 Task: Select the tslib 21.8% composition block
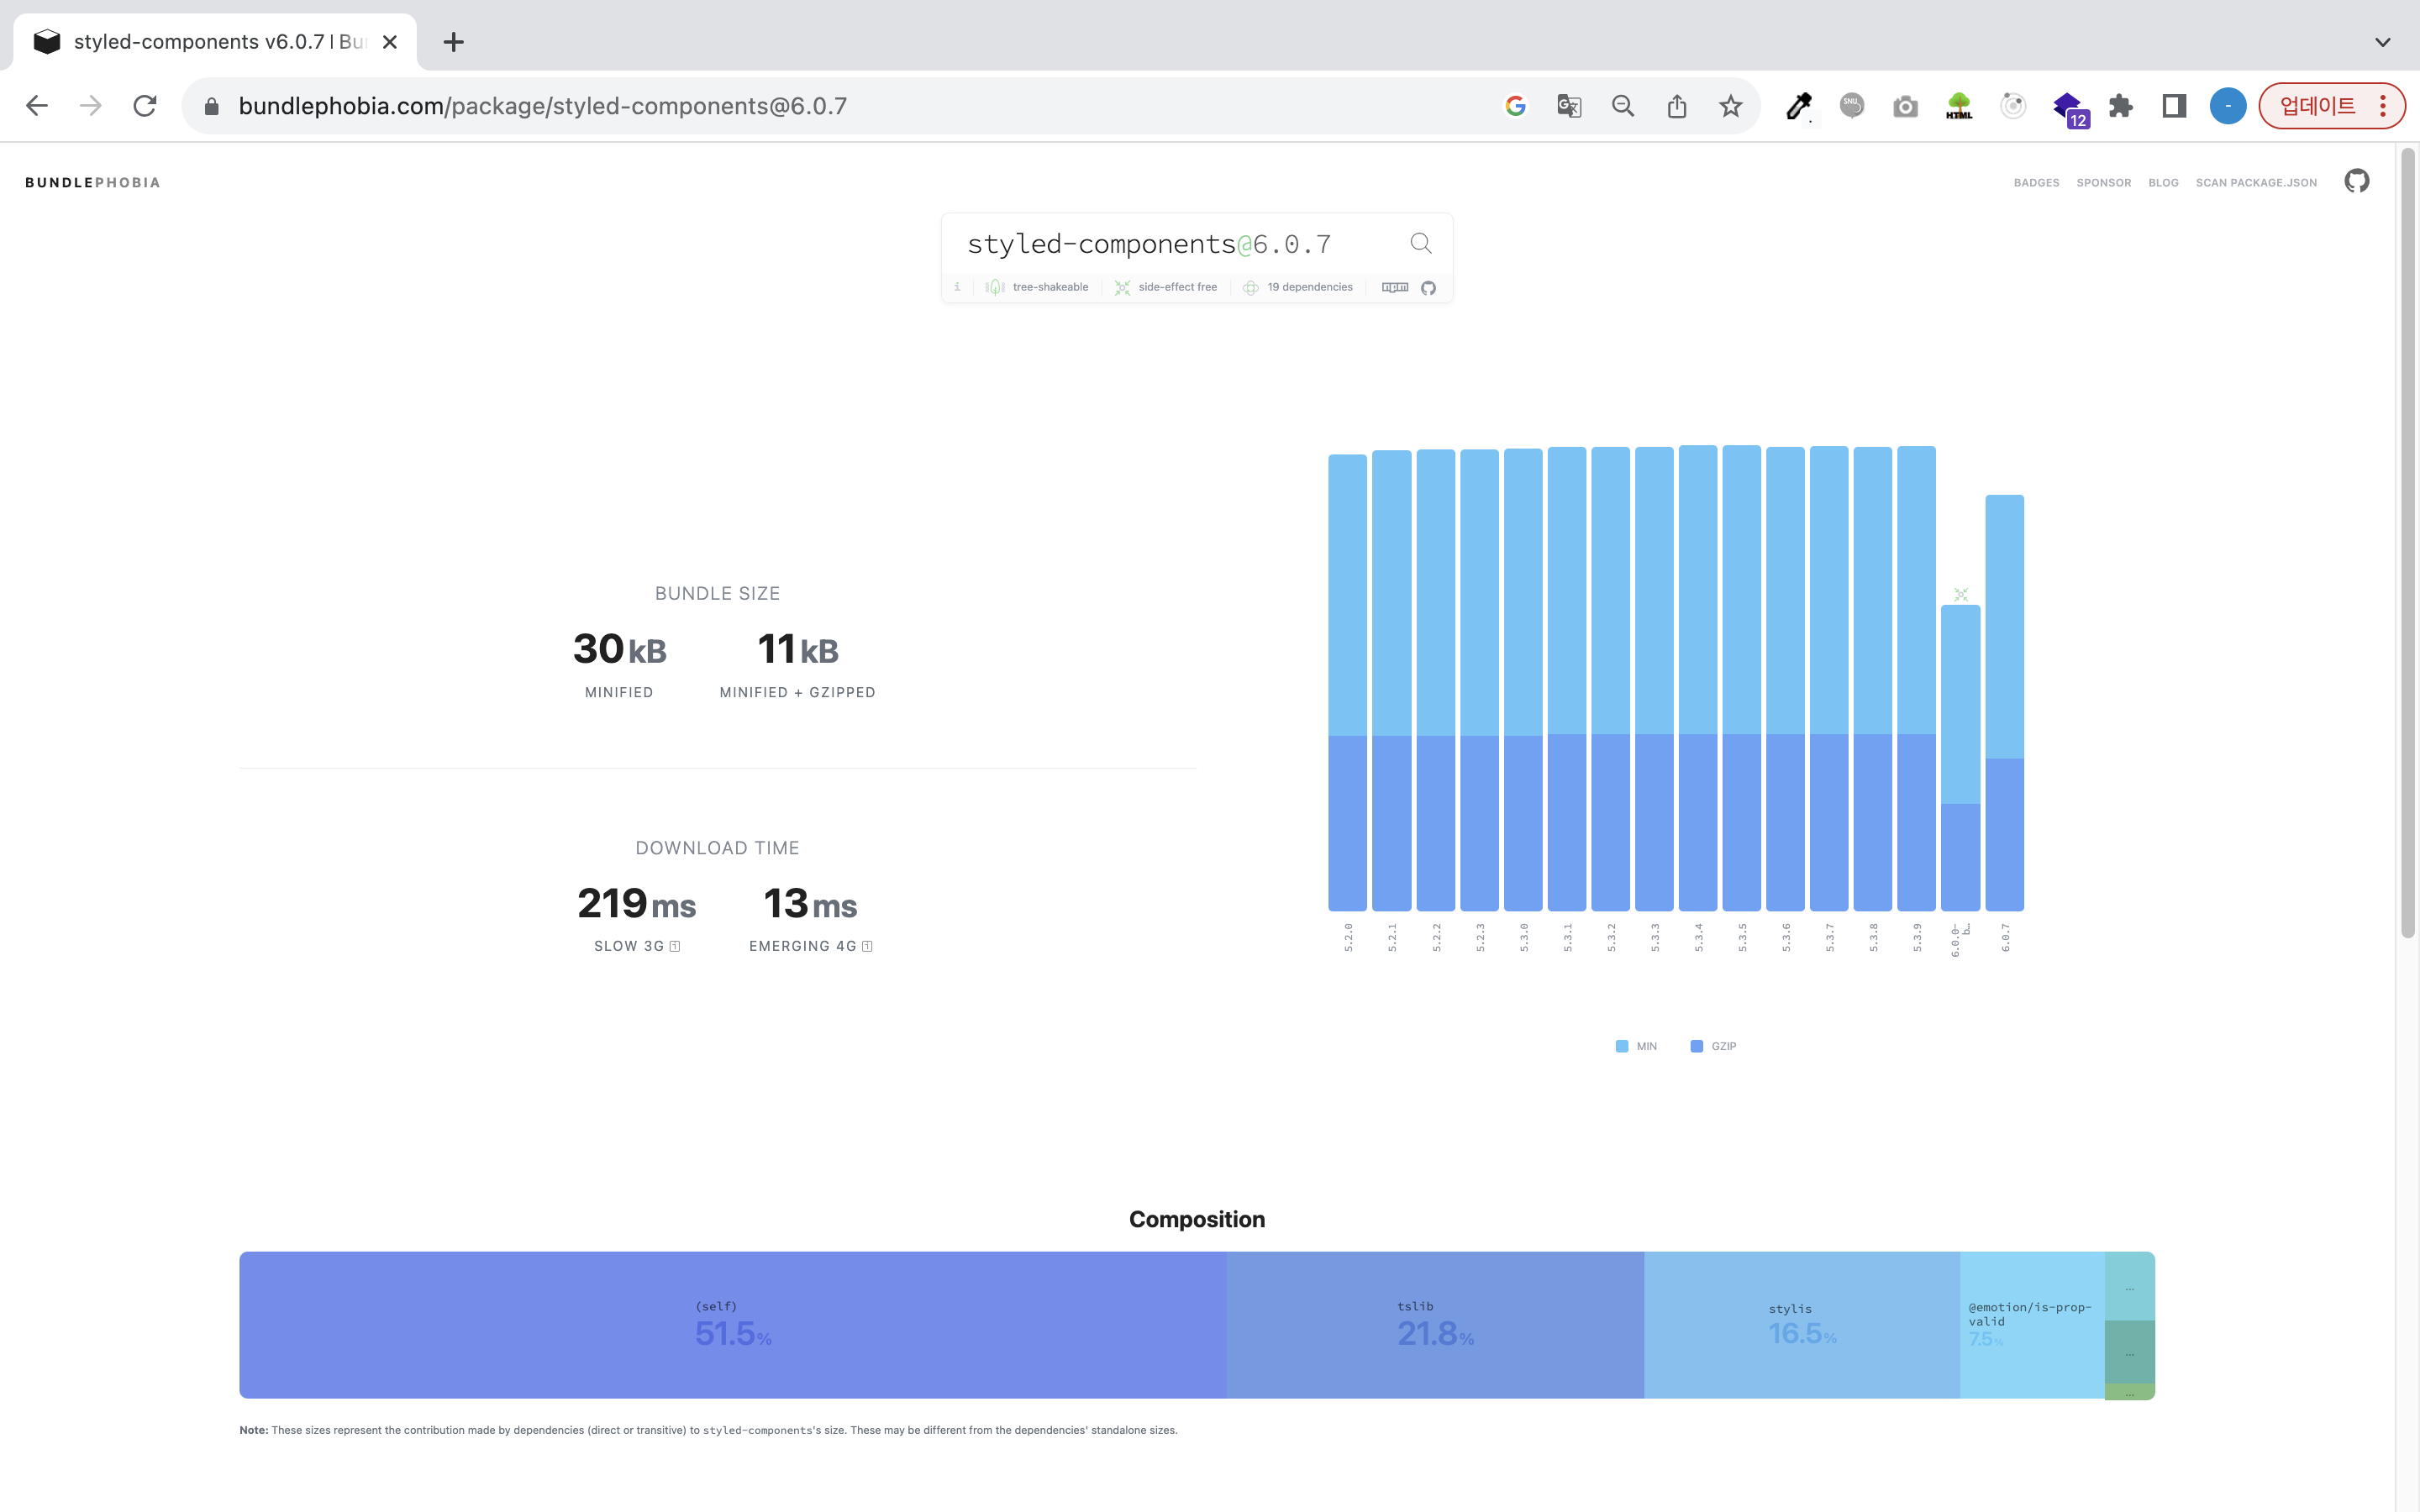pyautogui.click(x=1434, y=1324)
